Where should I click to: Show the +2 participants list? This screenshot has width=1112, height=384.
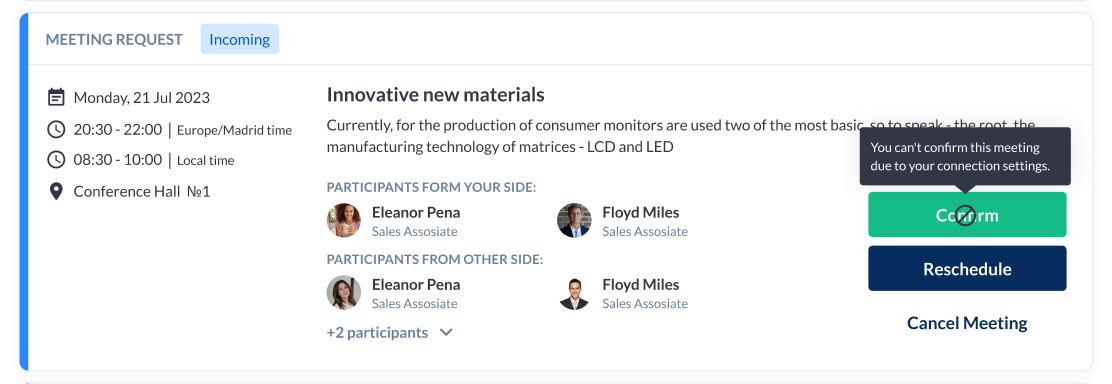point(377,332)
